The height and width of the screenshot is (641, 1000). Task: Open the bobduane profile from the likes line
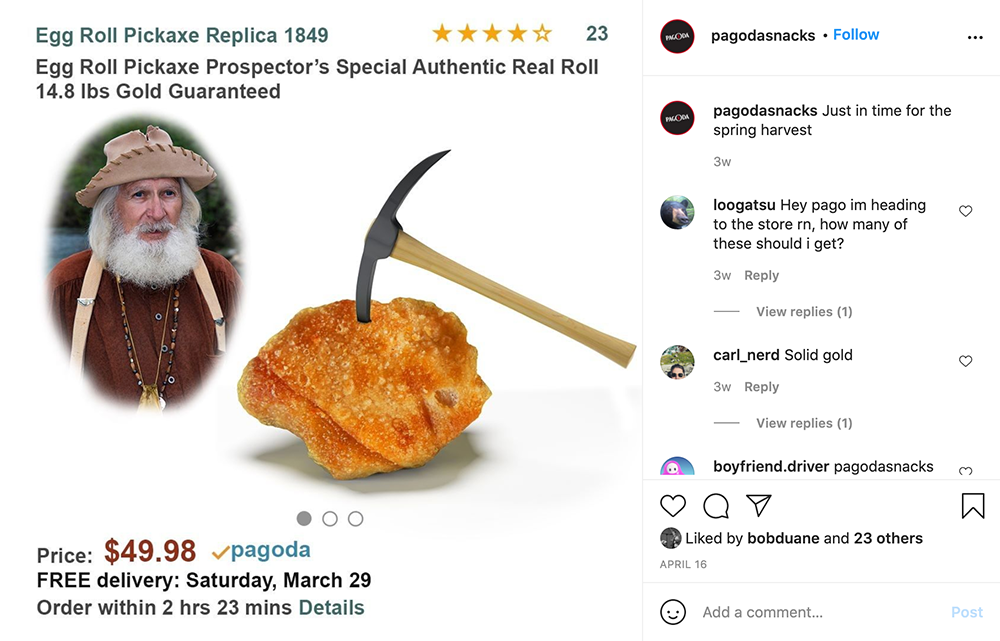click(x=783, y=538)
